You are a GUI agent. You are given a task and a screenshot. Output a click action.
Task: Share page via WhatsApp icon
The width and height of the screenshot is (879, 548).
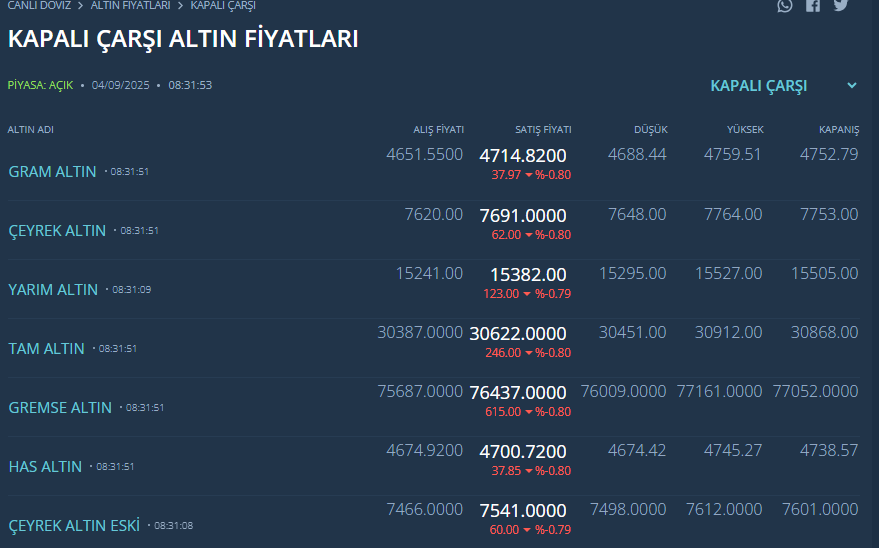coord(785,5)
